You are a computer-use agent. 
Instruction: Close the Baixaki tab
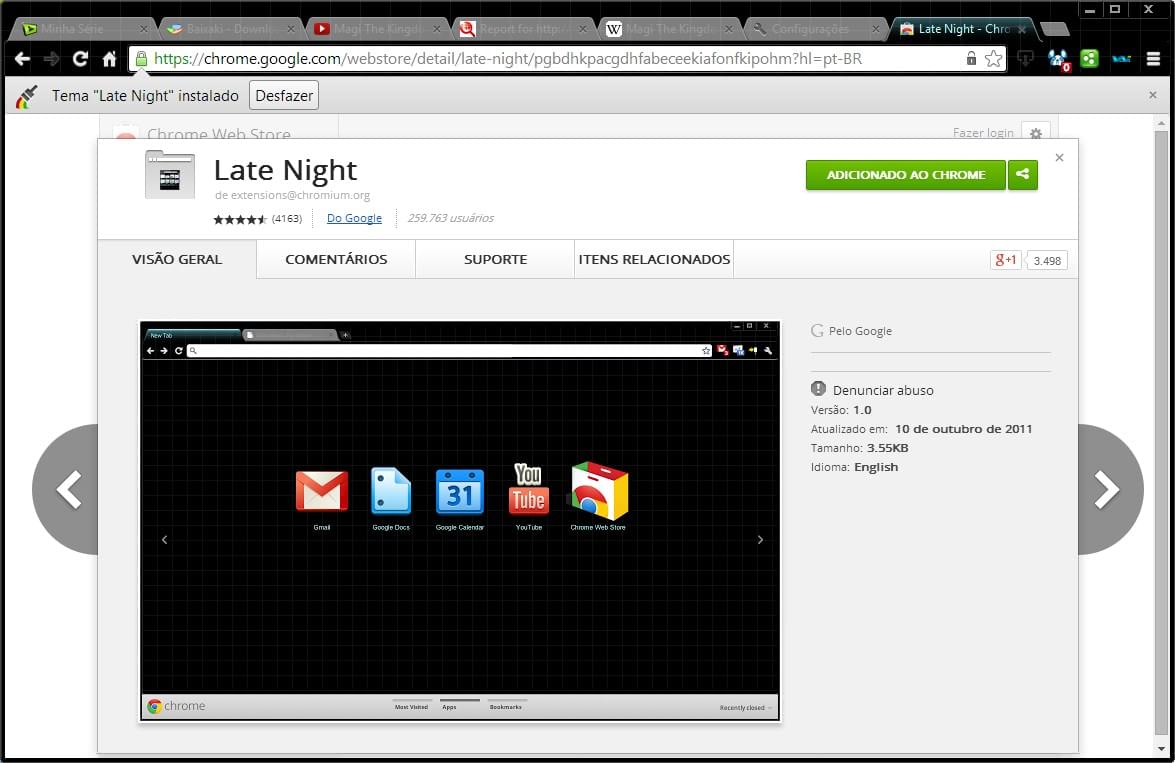click(x=290, y=29)
